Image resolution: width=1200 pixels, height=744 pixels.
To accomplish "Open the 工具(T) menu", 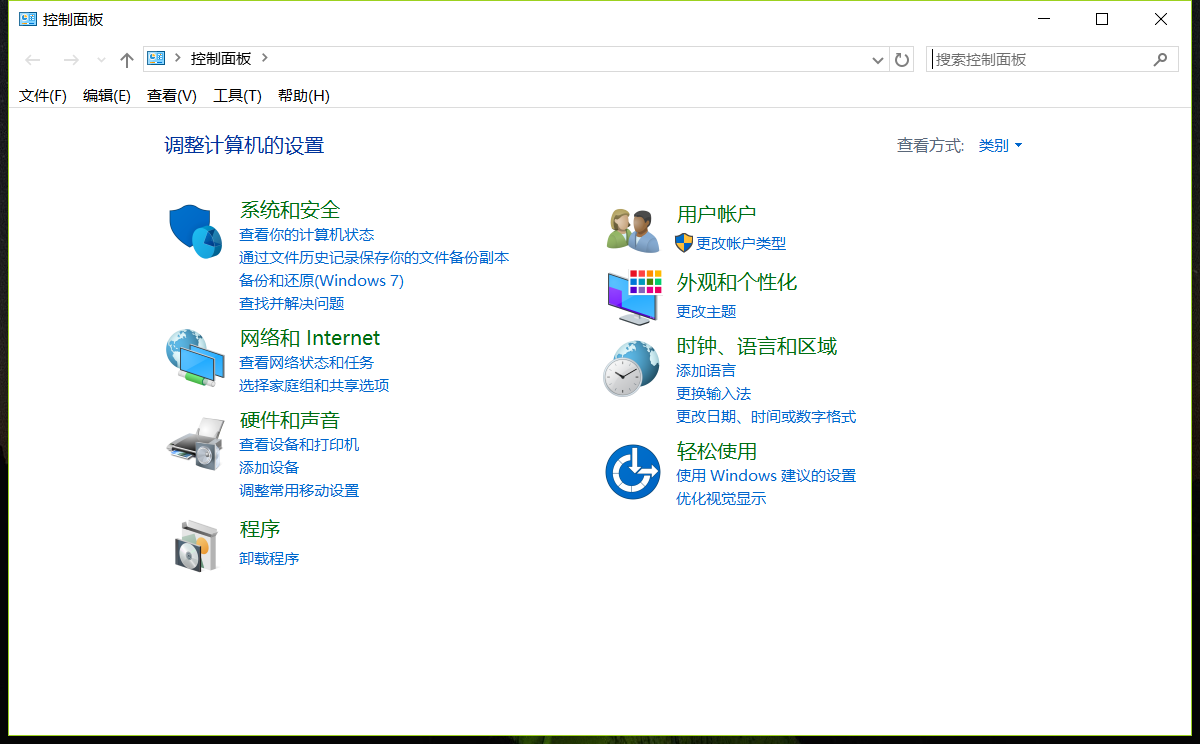I will click(x=237, y=96).
